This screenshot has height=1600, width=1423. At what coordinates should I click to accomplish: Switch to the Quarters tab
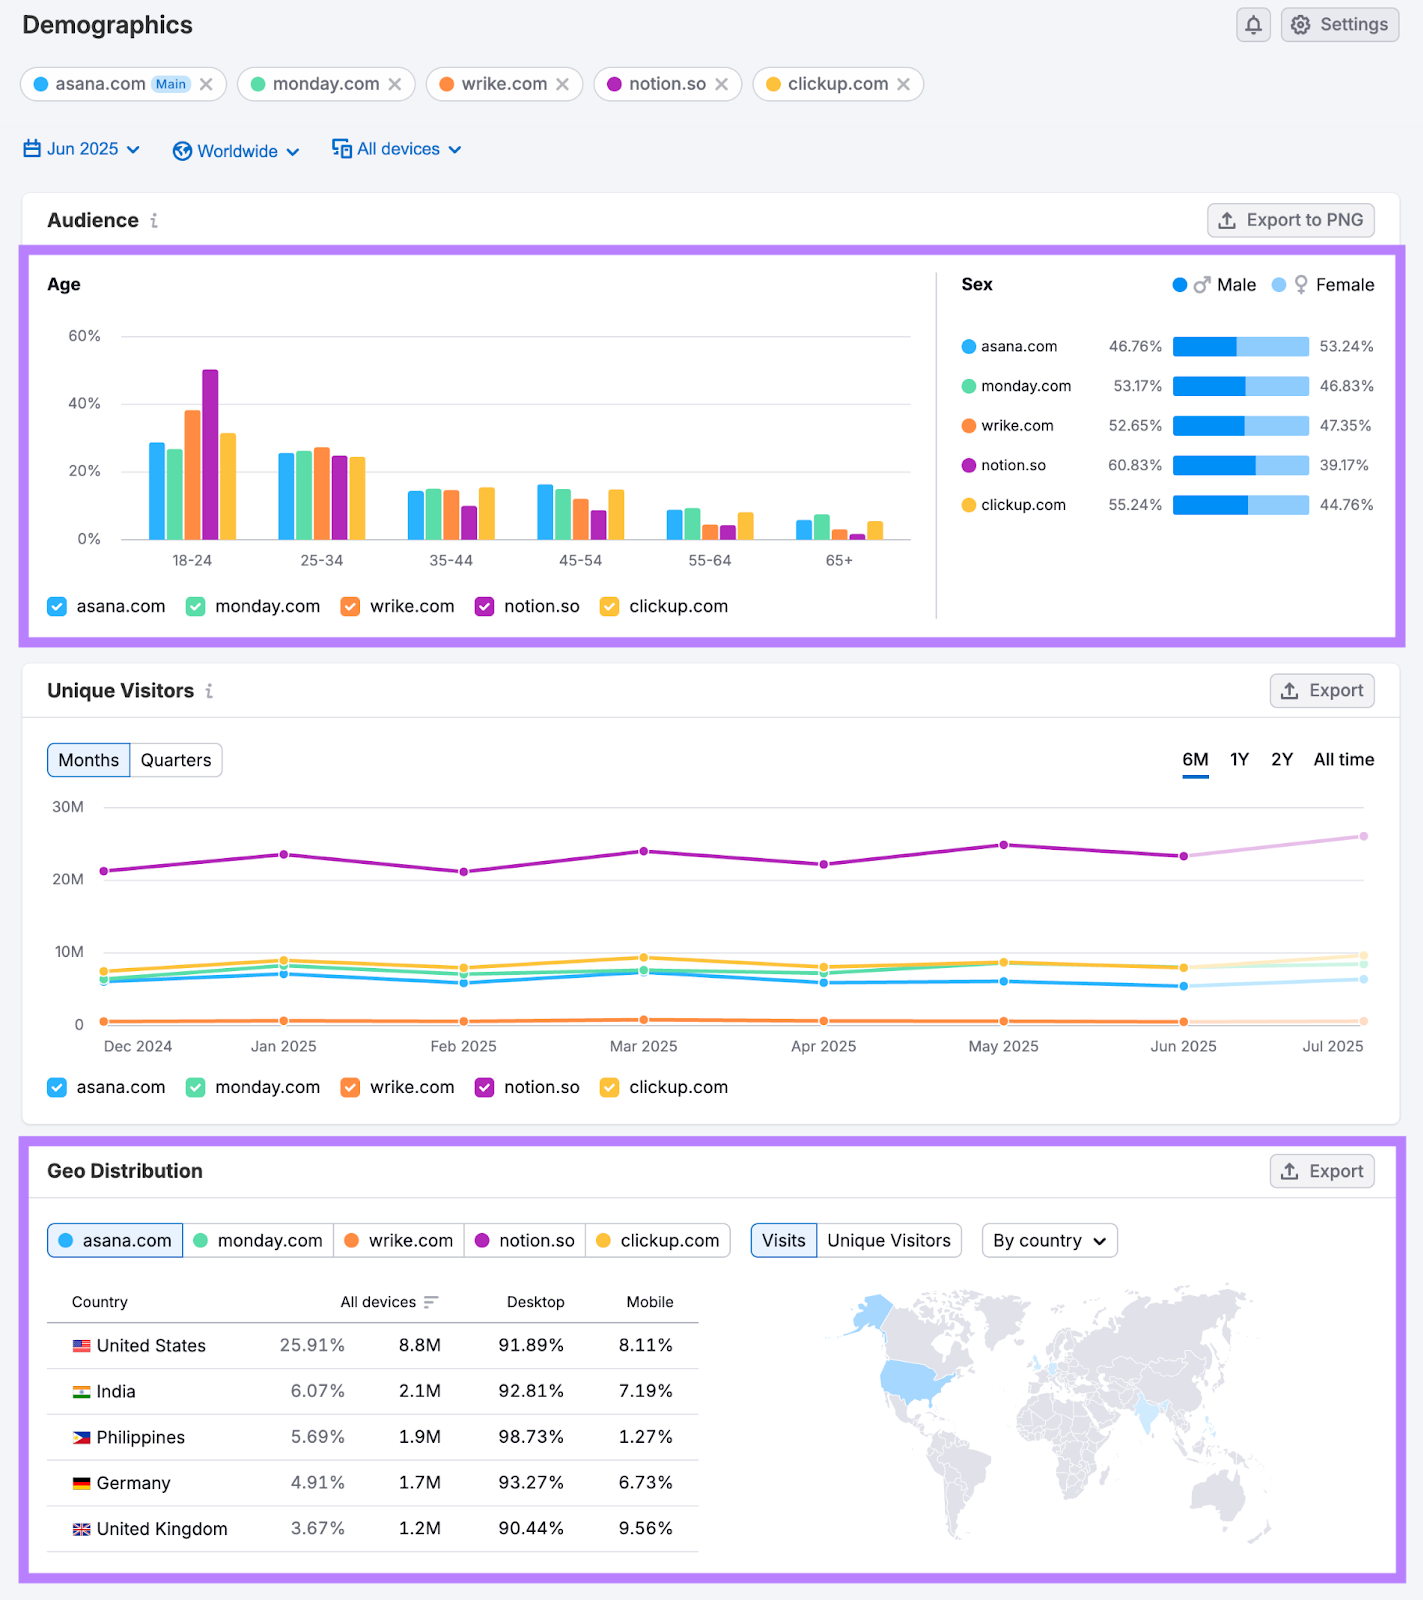(176, 760)
